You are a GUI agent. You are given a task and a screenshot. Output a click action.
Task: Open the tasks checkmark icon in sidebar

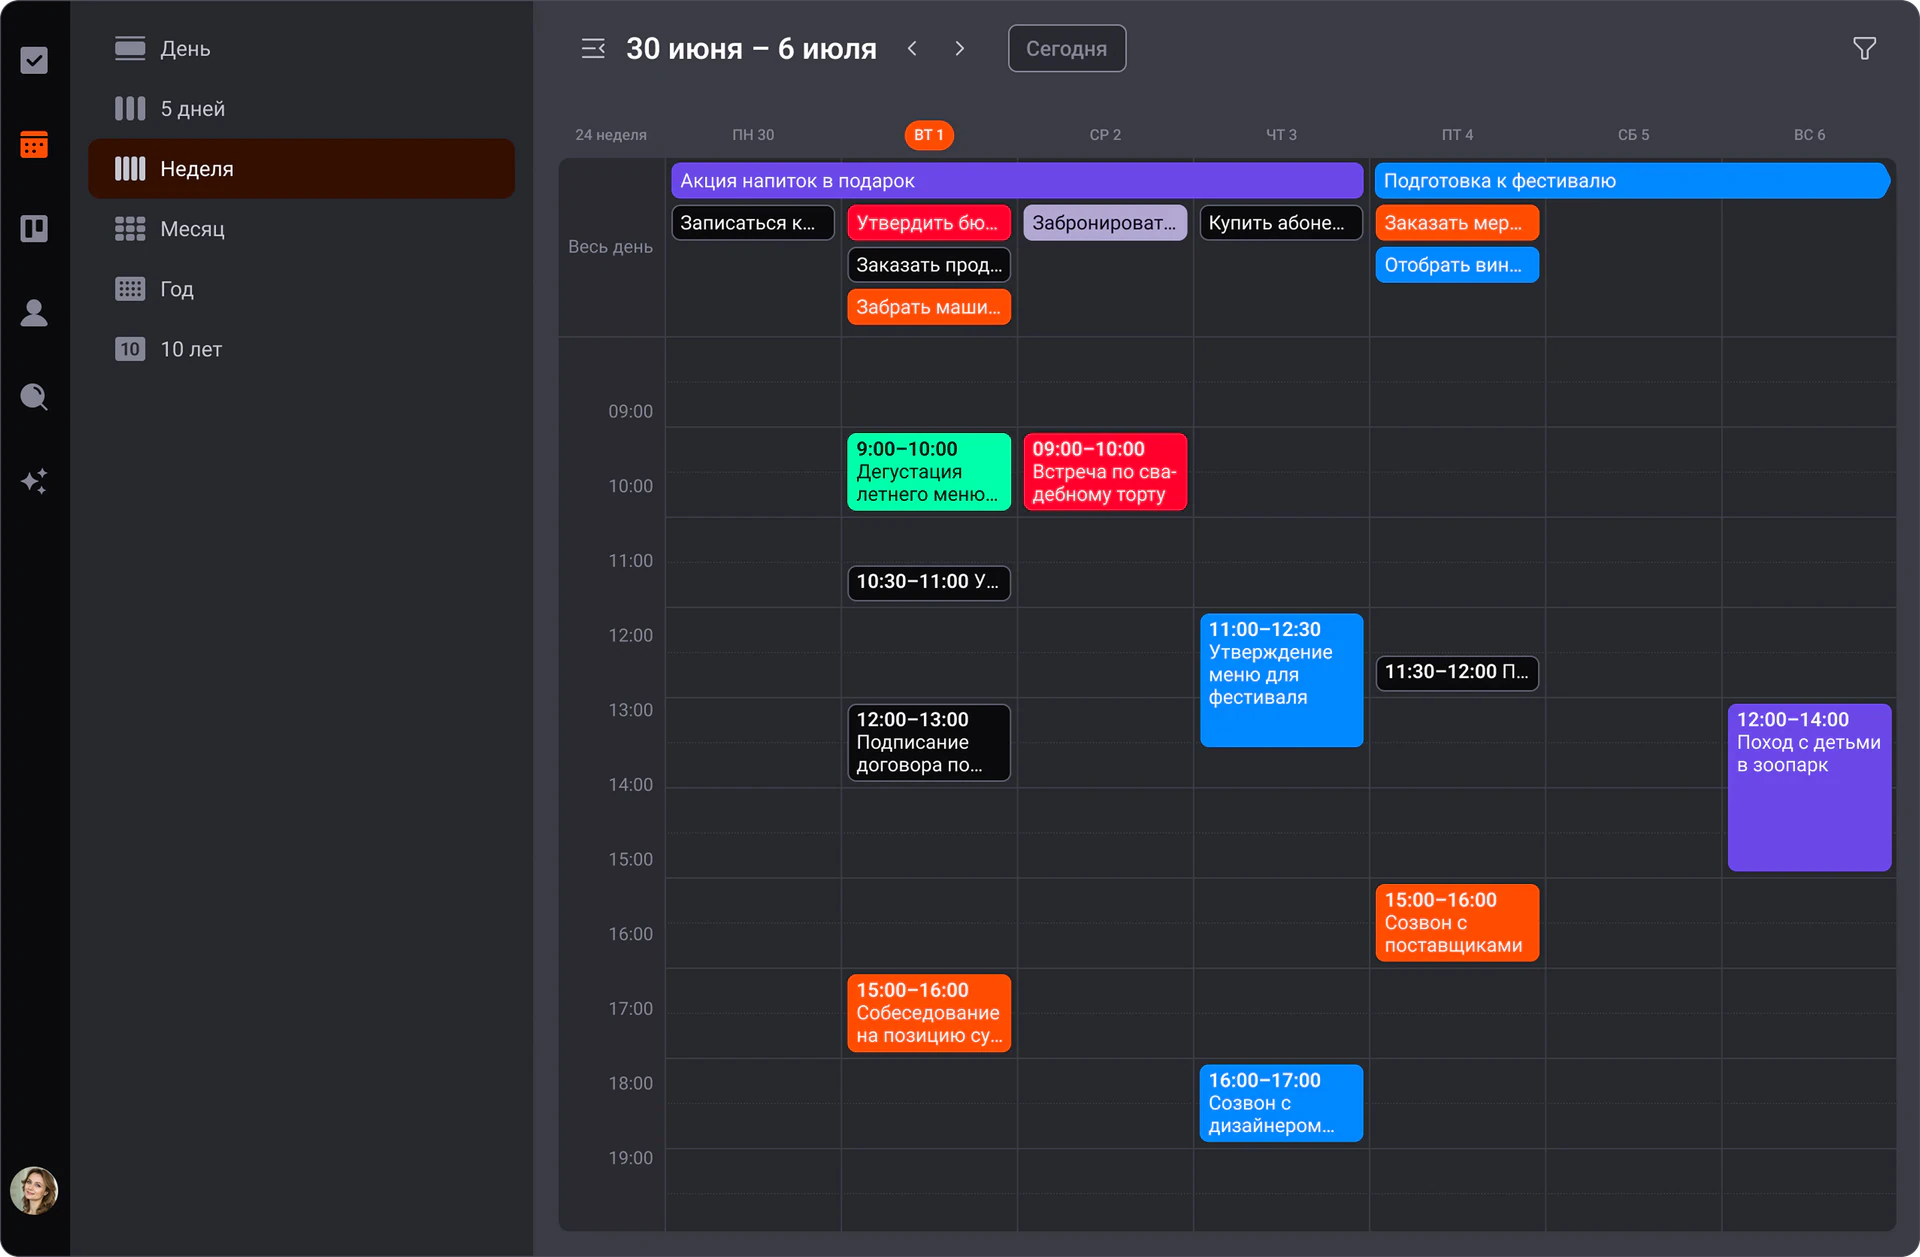[x=34, y=60]
